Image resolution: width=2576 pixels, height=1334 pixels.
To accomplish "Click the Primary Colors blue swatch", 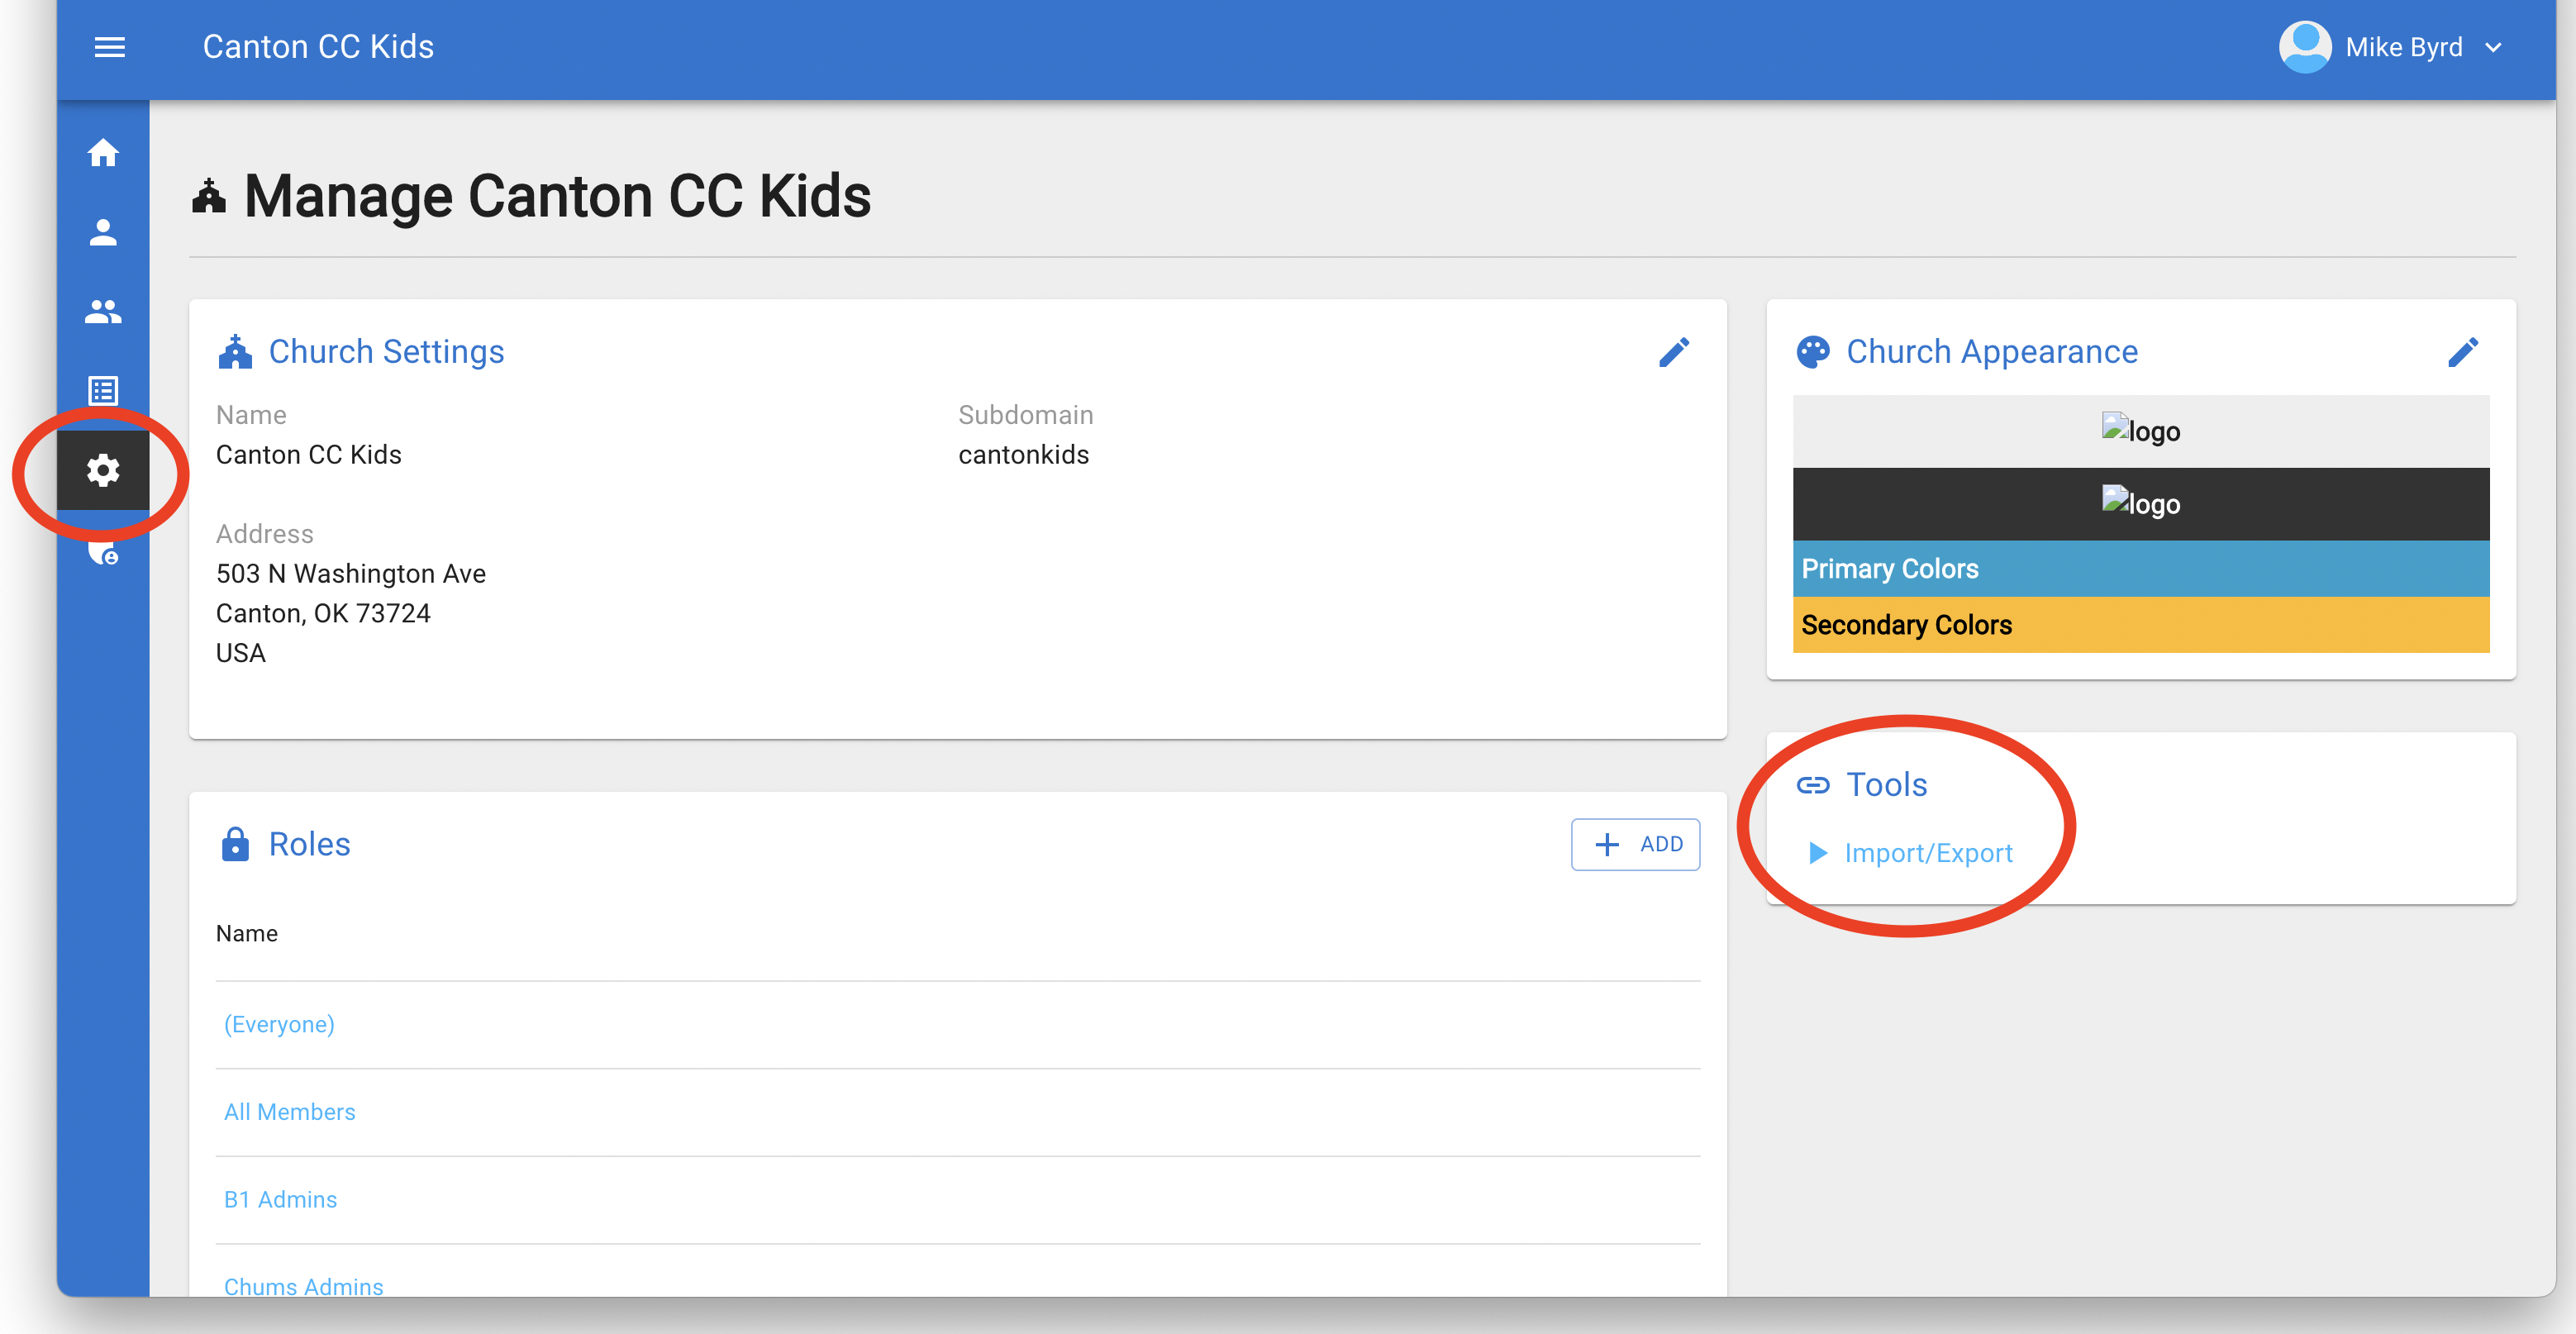I will [2140, 570].
